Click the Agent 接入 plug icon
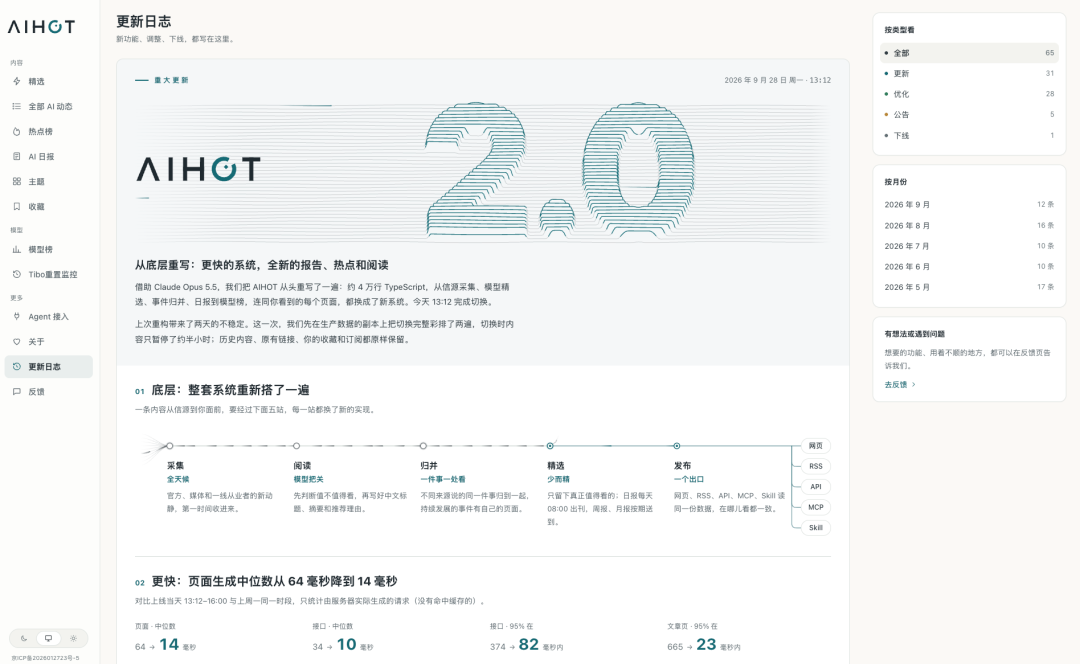The width and height of the screenshot is (1080, 664). pos(17,316)
